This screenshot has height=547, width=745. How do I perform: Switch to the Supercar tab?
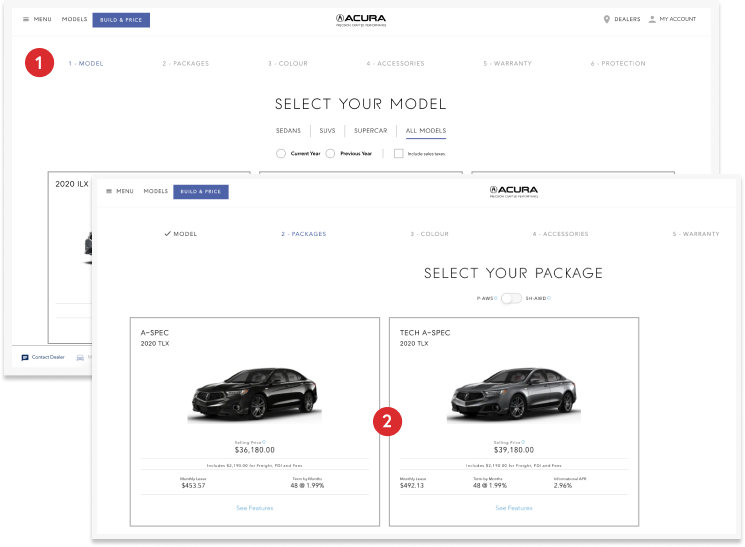tap(370, 131)
